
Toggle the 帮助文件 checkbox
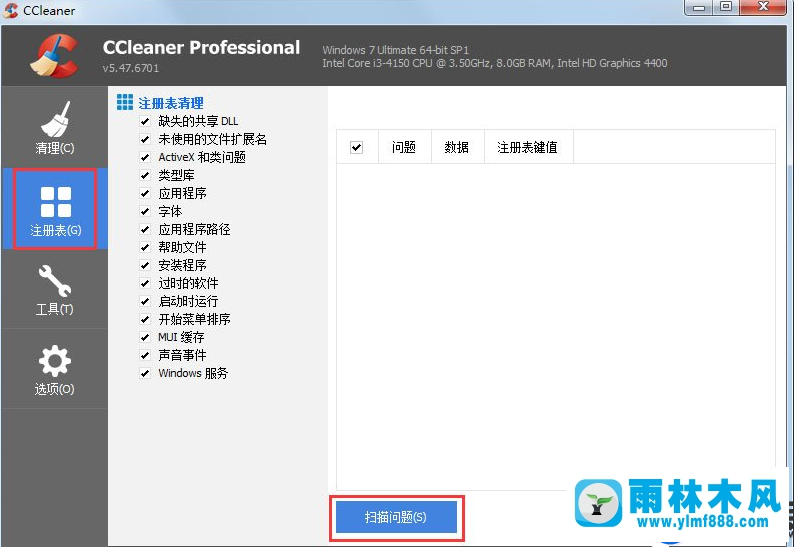click(145, 247)
